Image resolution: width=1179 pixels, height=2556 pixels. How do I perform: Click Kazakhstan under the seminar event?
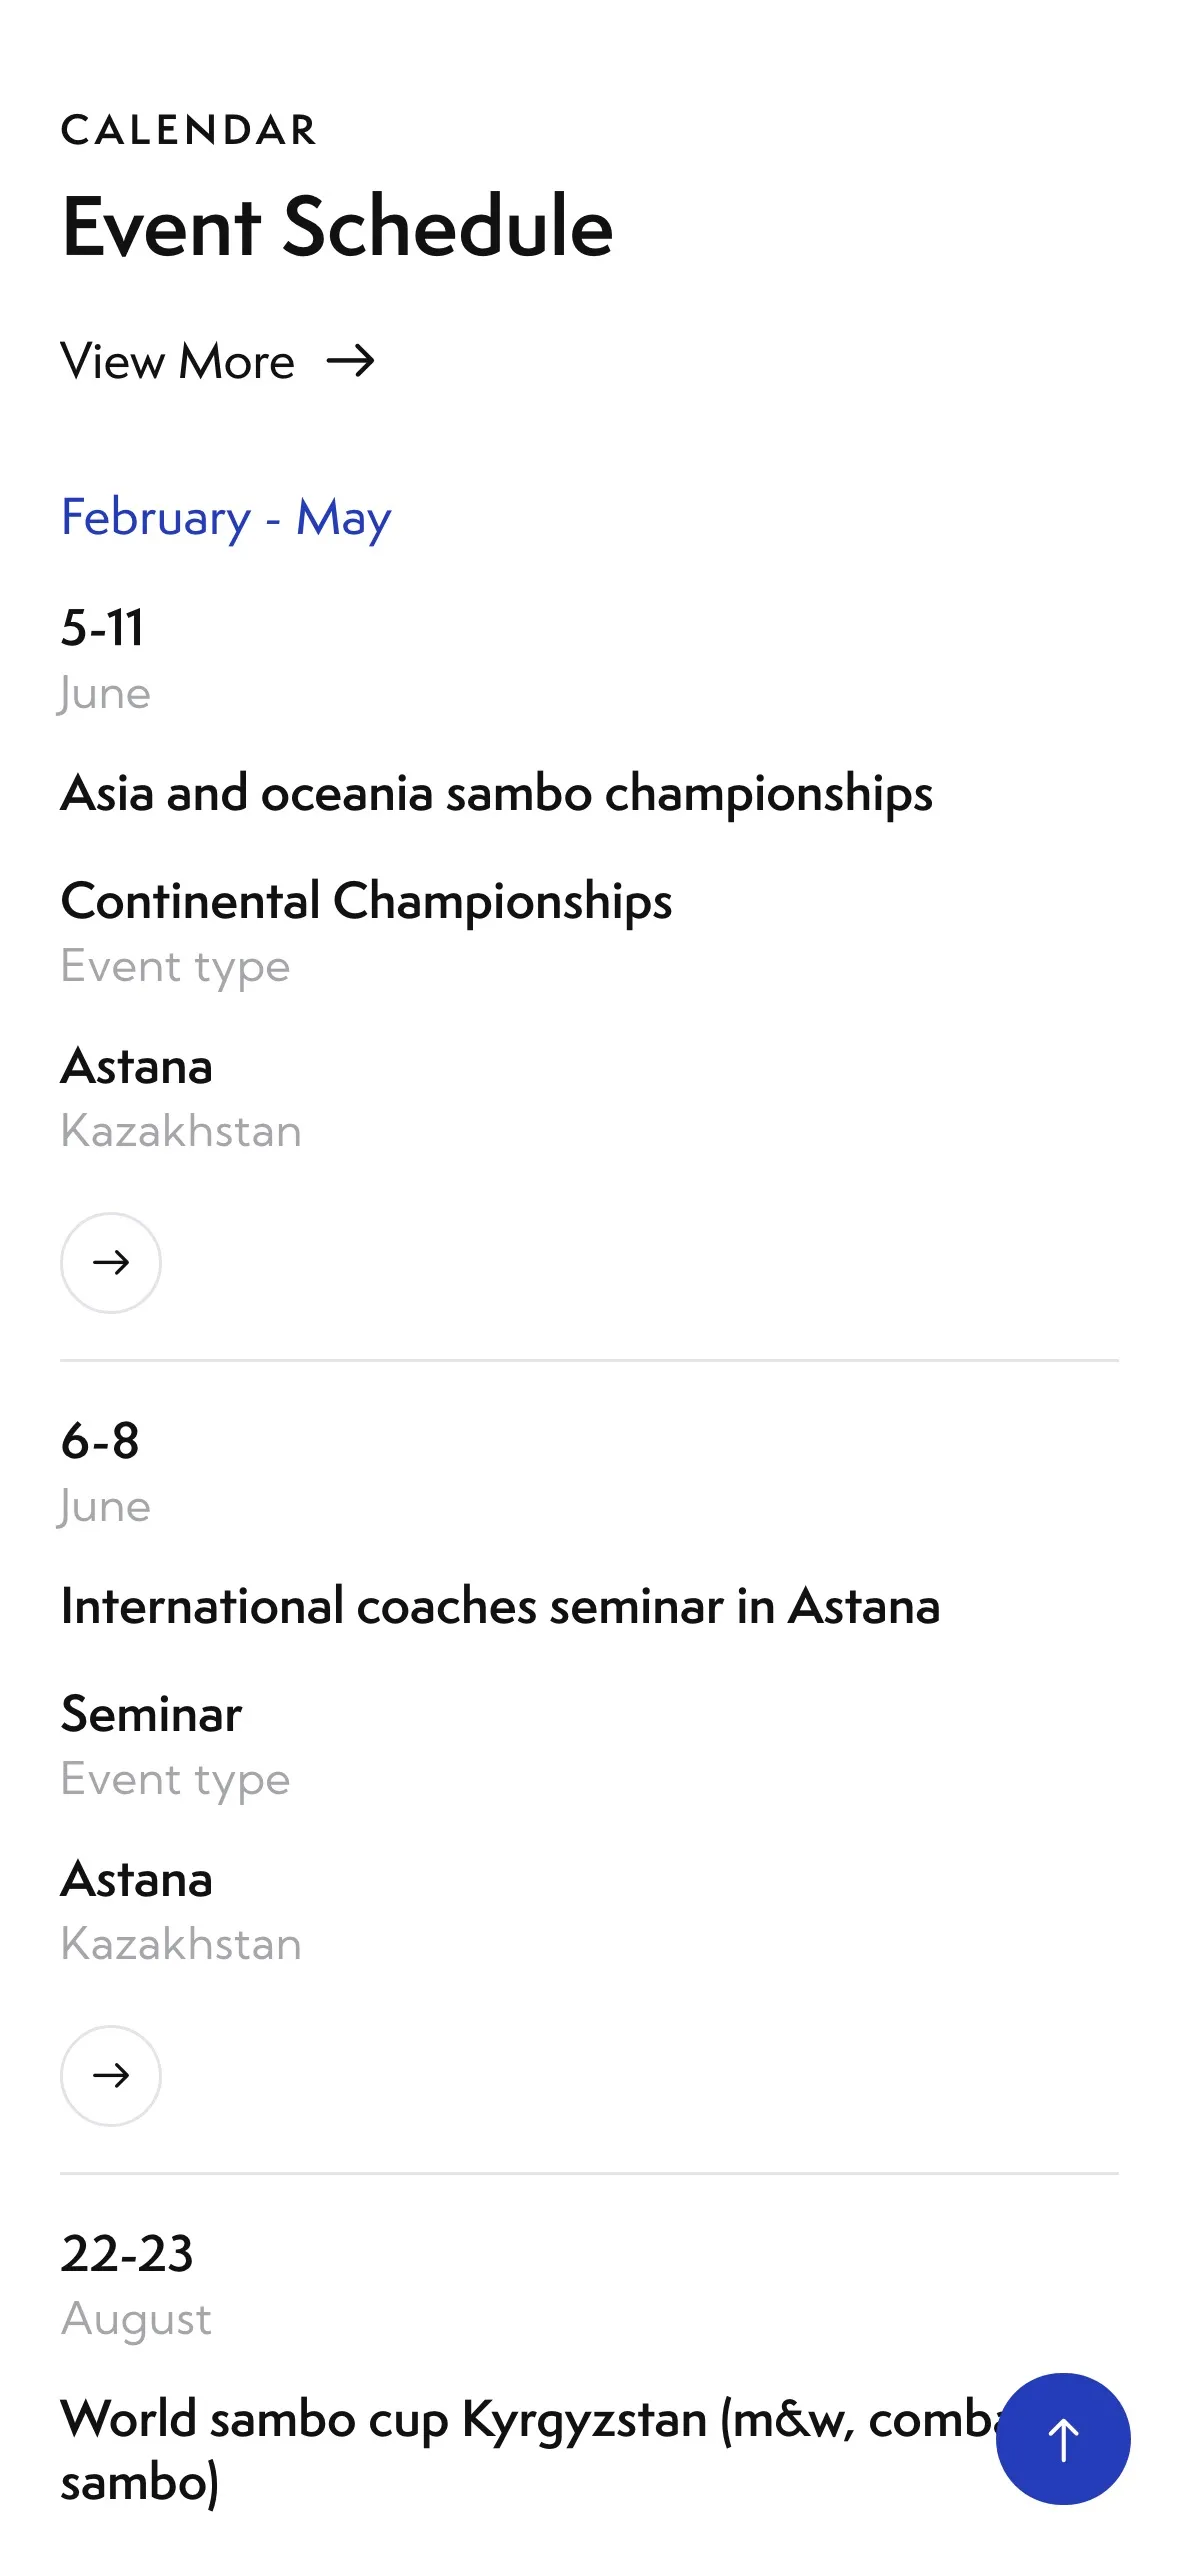coord(180,1944)
